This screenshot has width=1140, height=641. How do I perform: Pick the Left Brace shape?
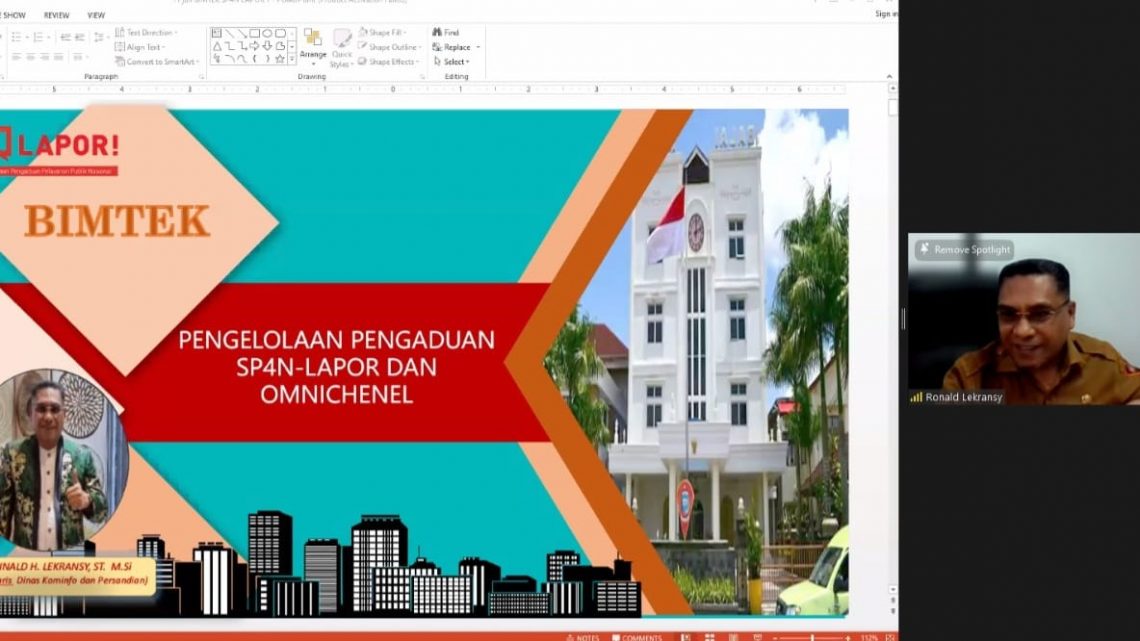(254, 60)
